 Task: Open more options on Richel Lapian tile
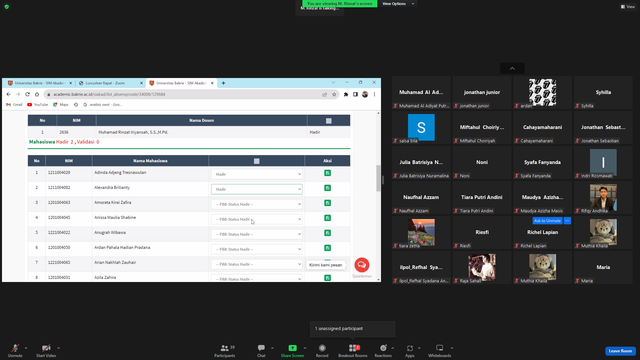point(567,221)
